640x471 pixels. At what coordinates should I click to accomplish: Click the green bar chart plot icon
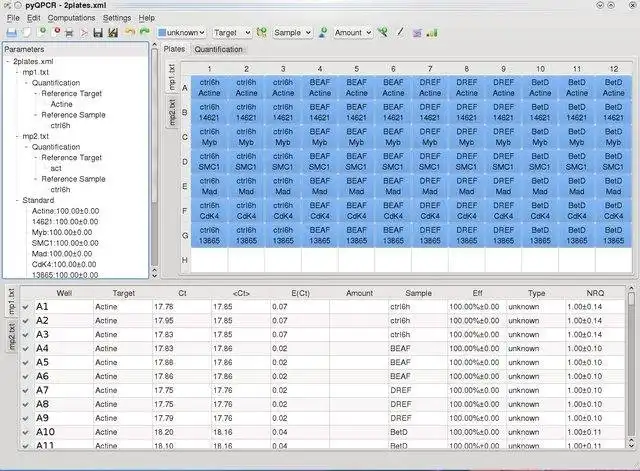(x=432, y=33)
